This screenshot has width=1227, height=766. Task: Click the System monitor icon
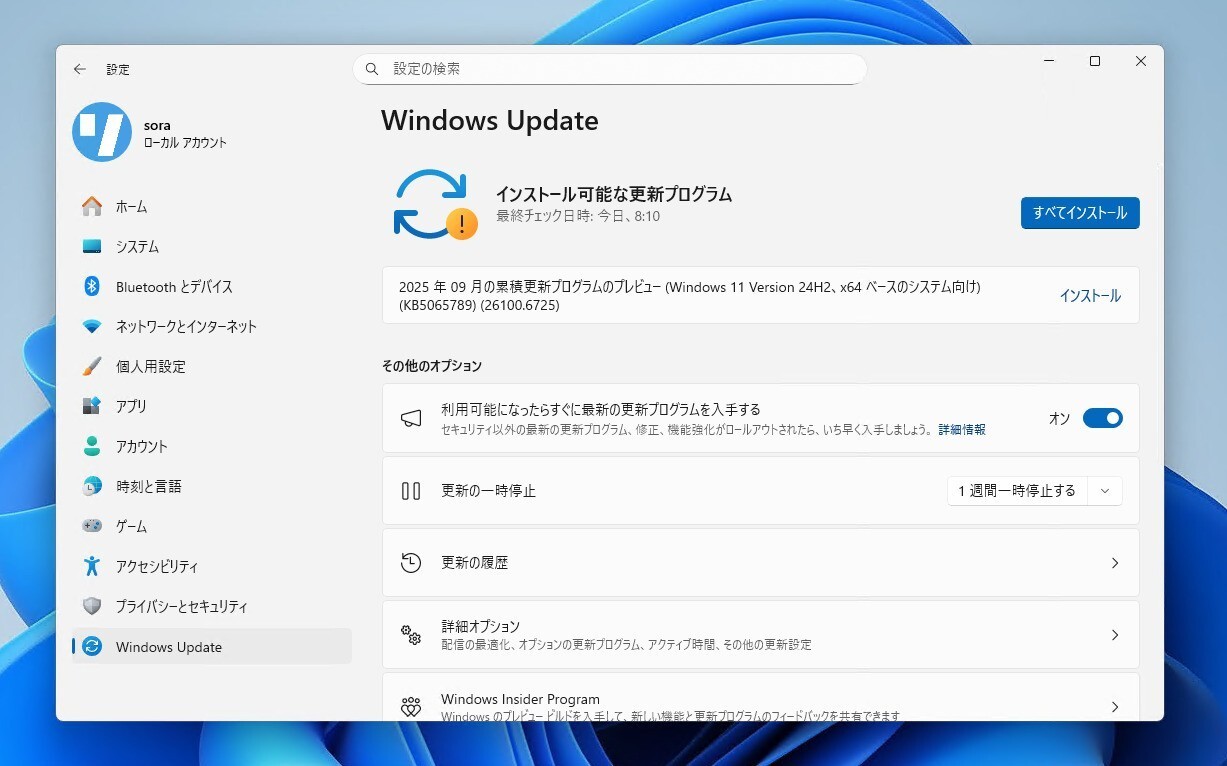(x=92, y=246)
